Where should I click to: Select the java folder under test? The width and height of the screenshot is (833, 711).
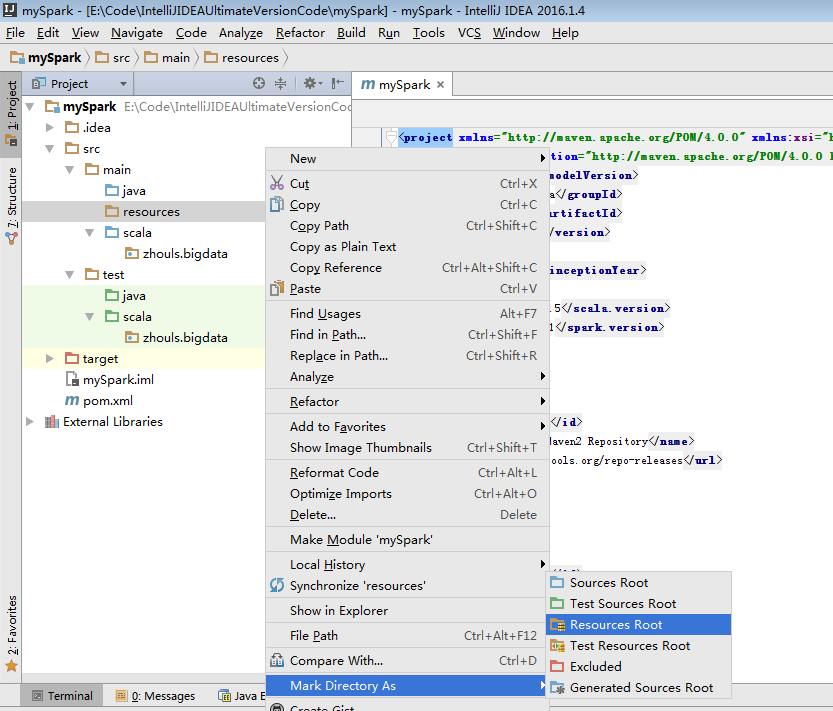pyautogui.click(x=125, y=295)
